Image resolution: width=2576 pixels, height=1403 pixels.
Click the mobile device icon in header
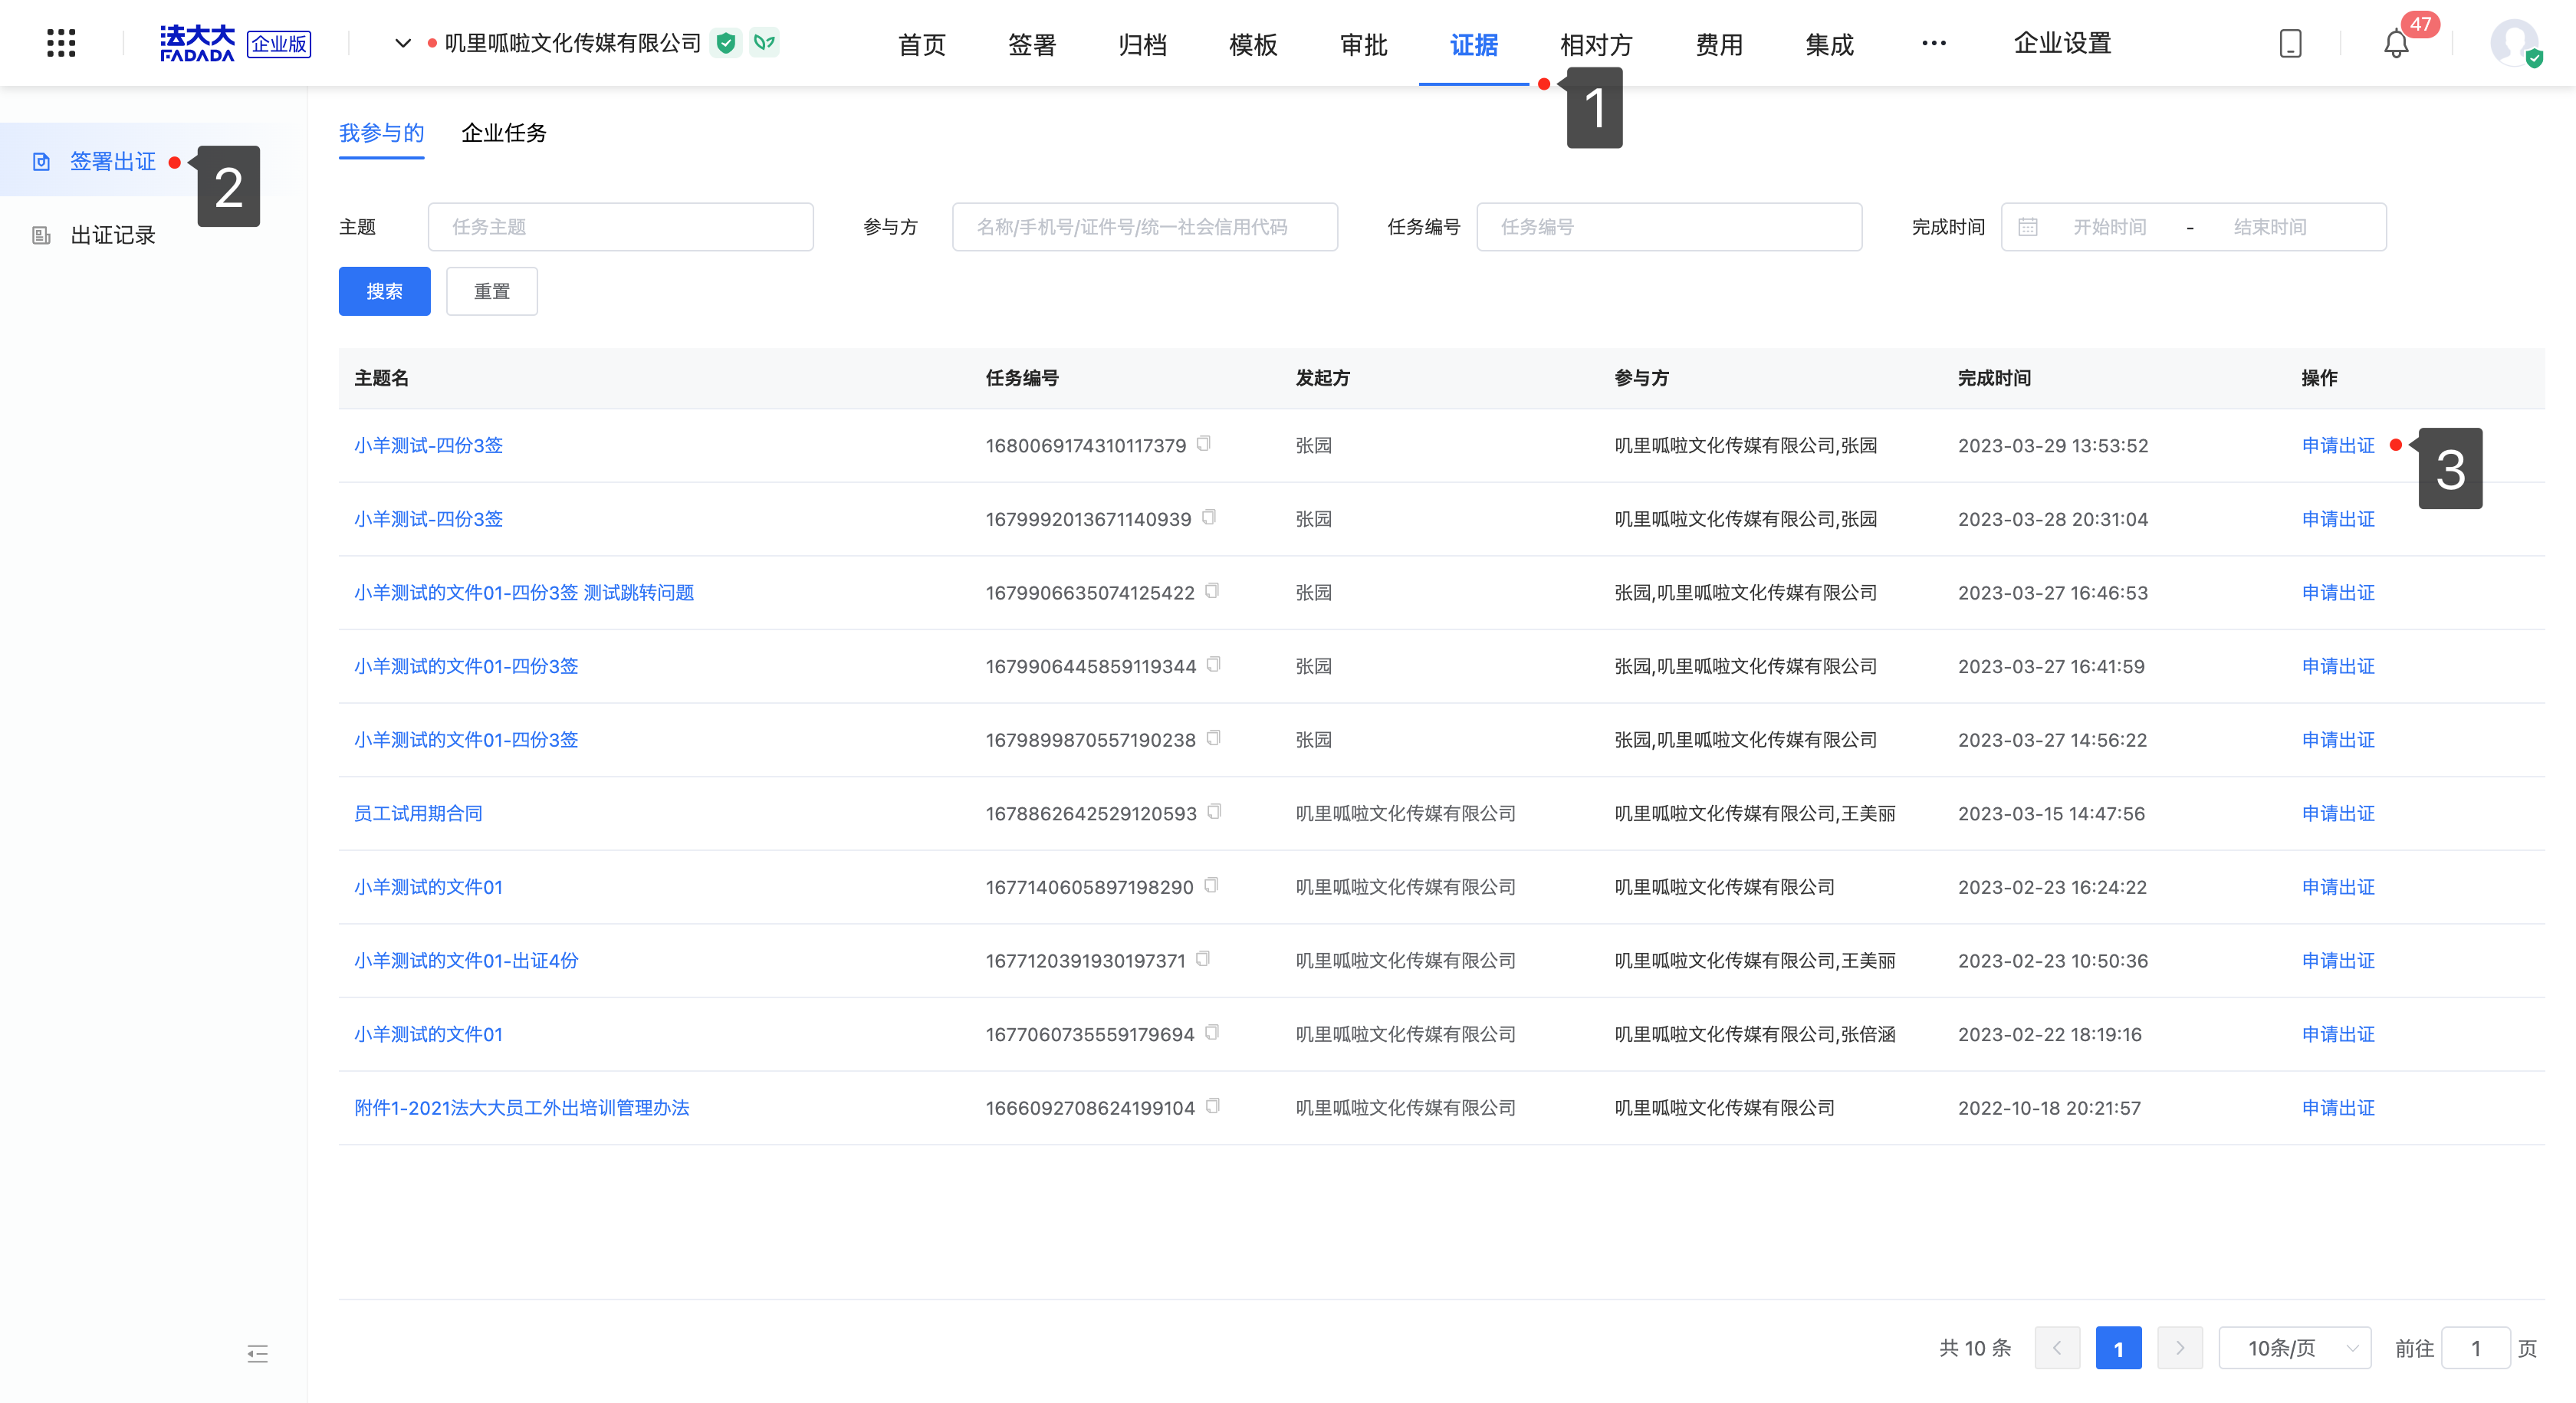pos(2290,44)
